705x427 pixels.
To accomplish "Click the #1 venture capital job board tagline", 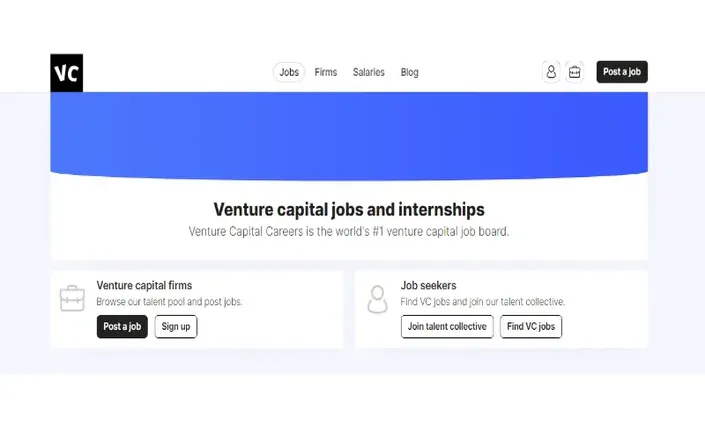I will coord(349,231).
